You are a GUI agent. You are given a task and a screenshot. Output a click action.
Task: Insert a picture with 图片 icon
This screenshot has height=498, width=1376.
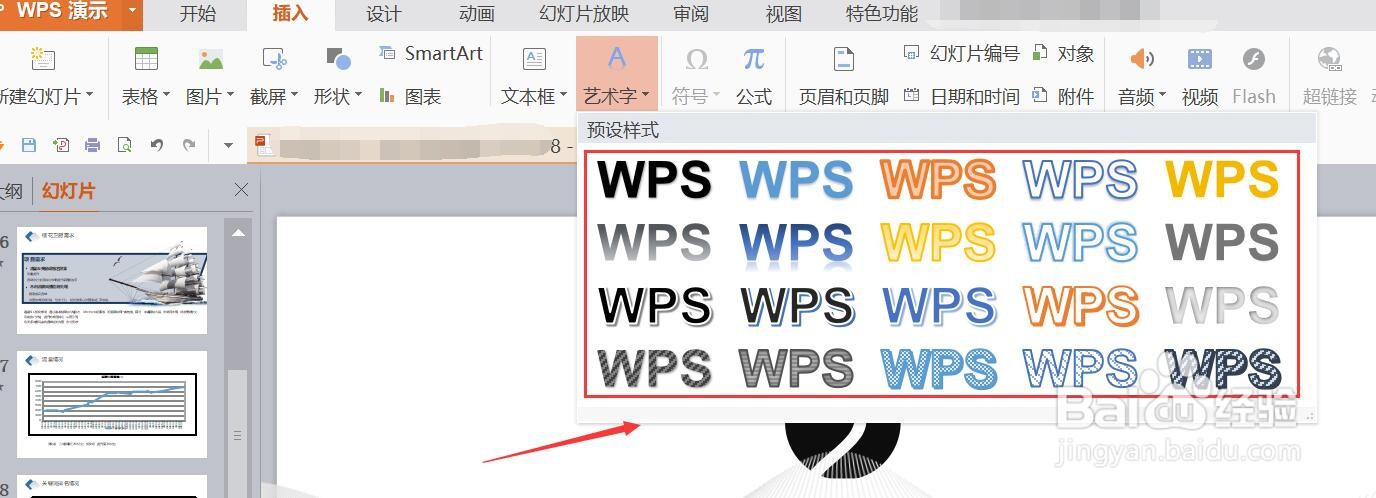pyautogui.click(x=210, y=59)
